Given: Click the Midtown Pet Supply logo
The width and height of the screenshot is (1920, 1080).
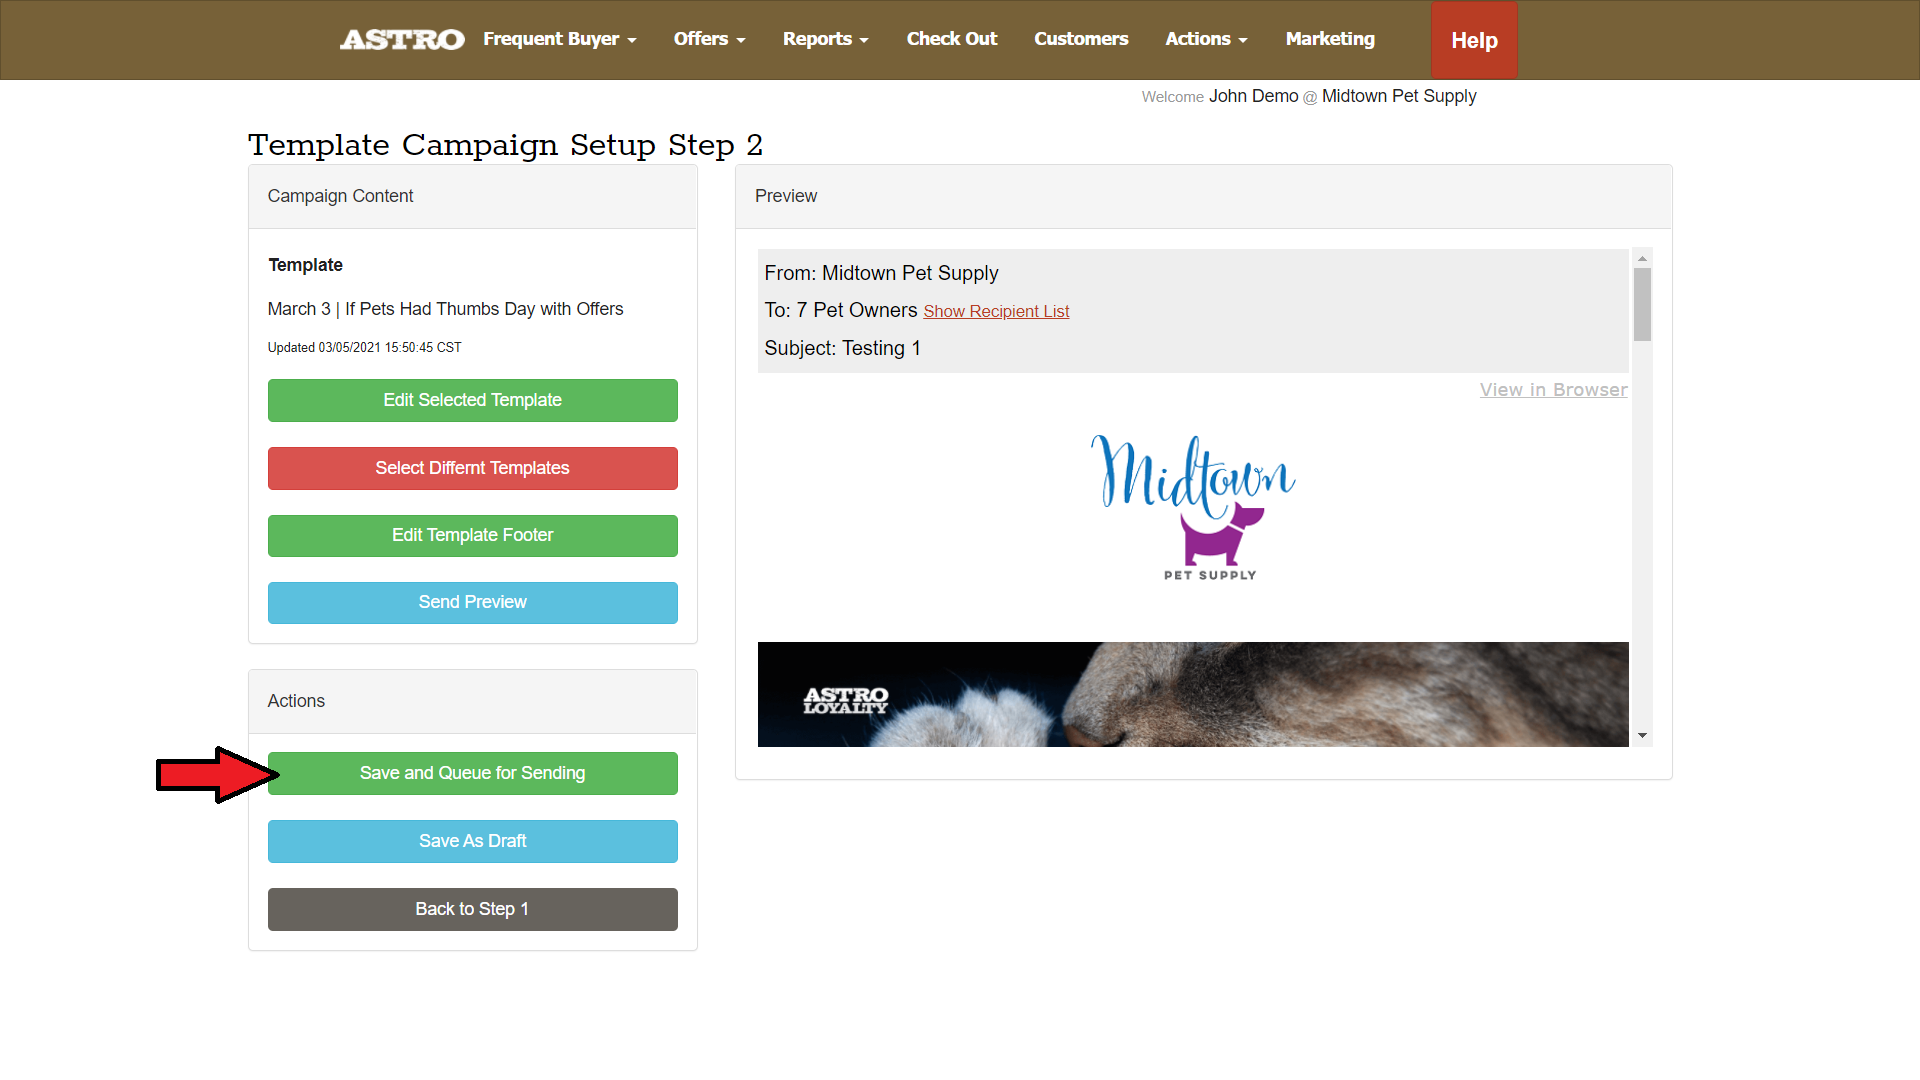Looking at the screenshot, I should tap(1193, 506).
